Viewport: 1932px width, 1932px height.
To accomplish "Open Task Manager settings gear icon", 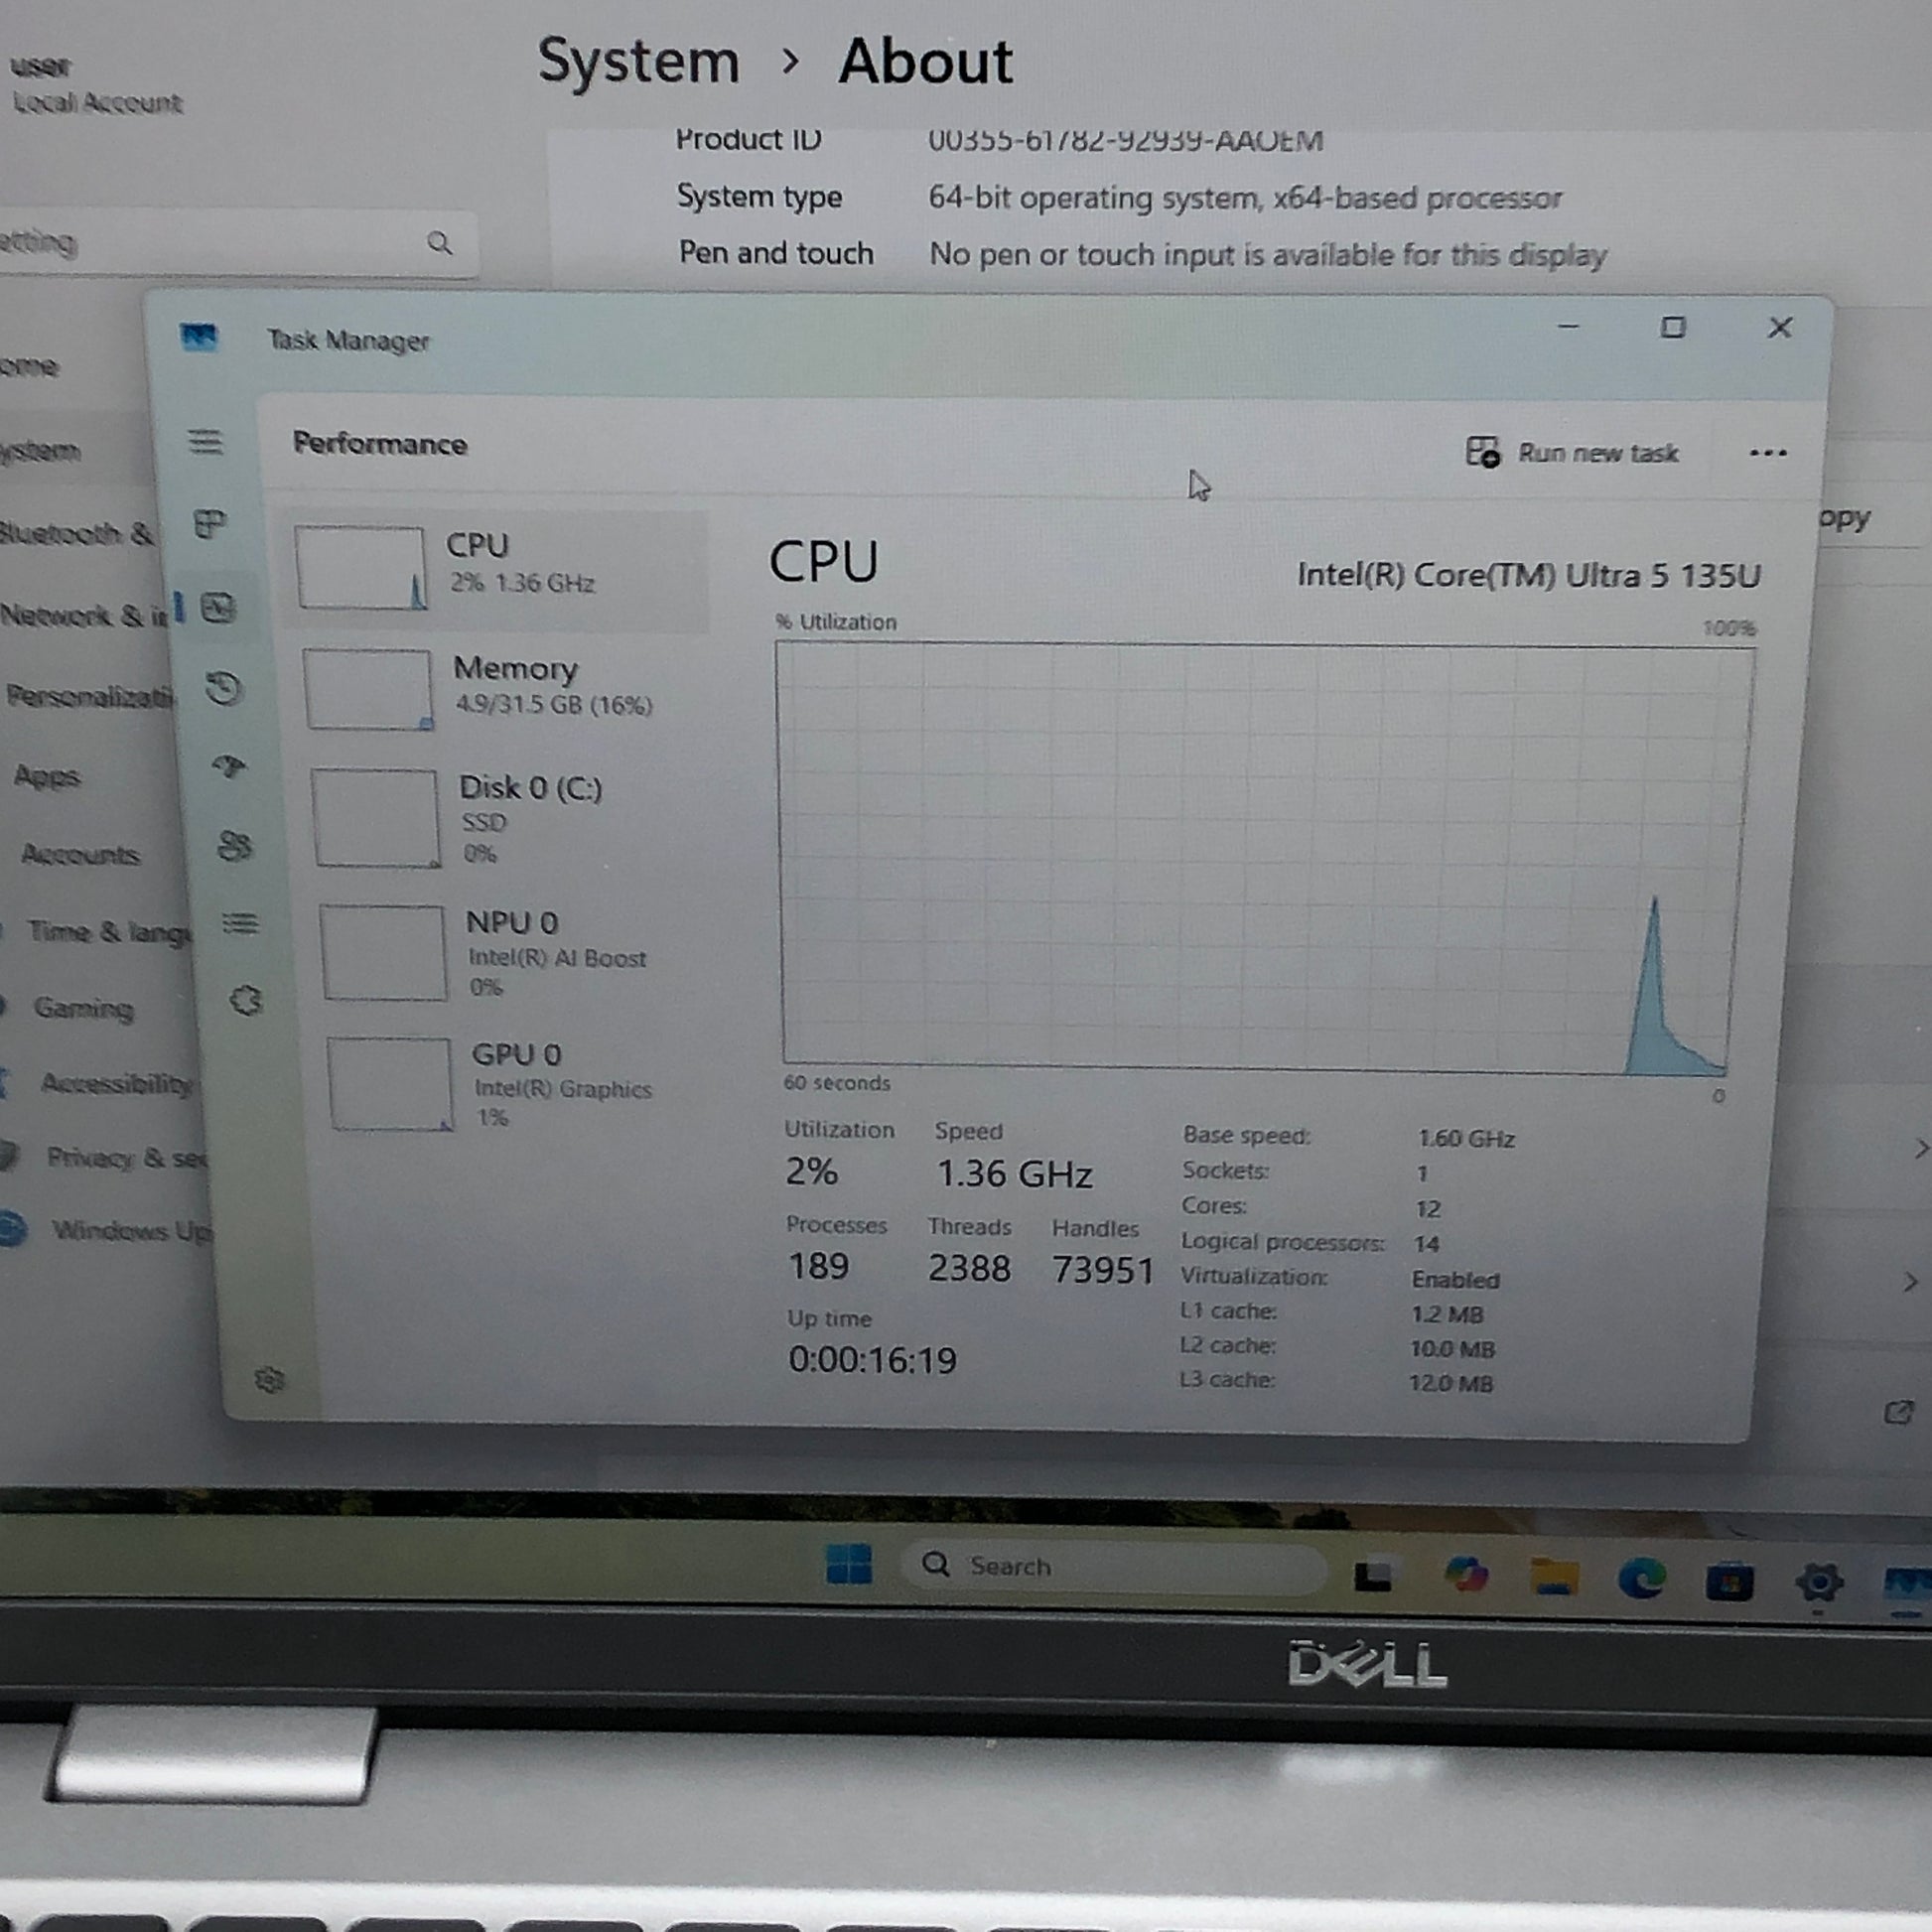I will [x=269, y=1380].
